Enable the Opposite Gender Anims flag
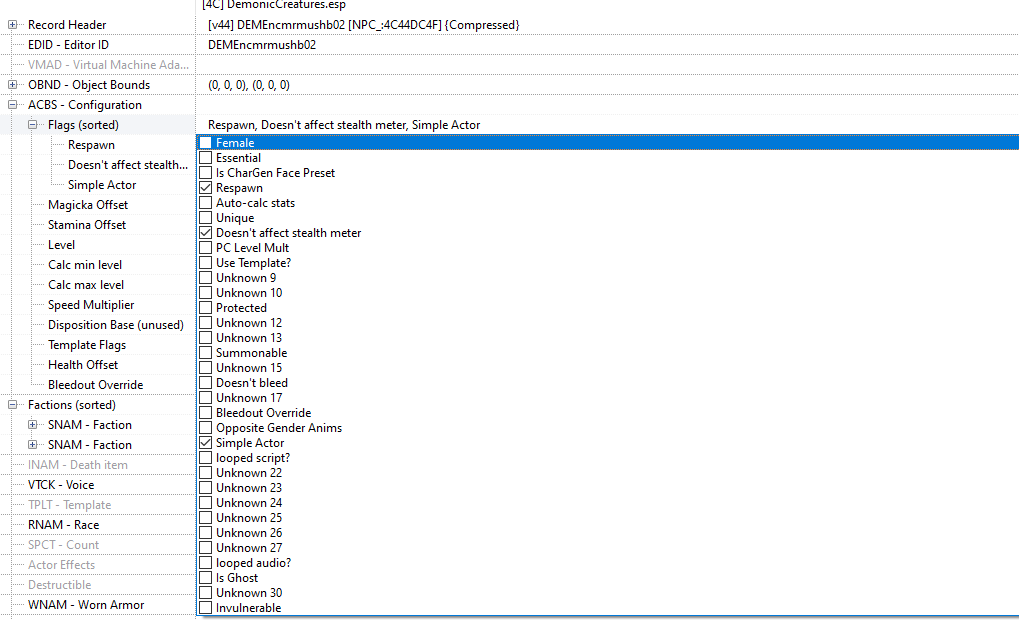The height and width of the screenshot is (620, 1019). tap(206, 427)
